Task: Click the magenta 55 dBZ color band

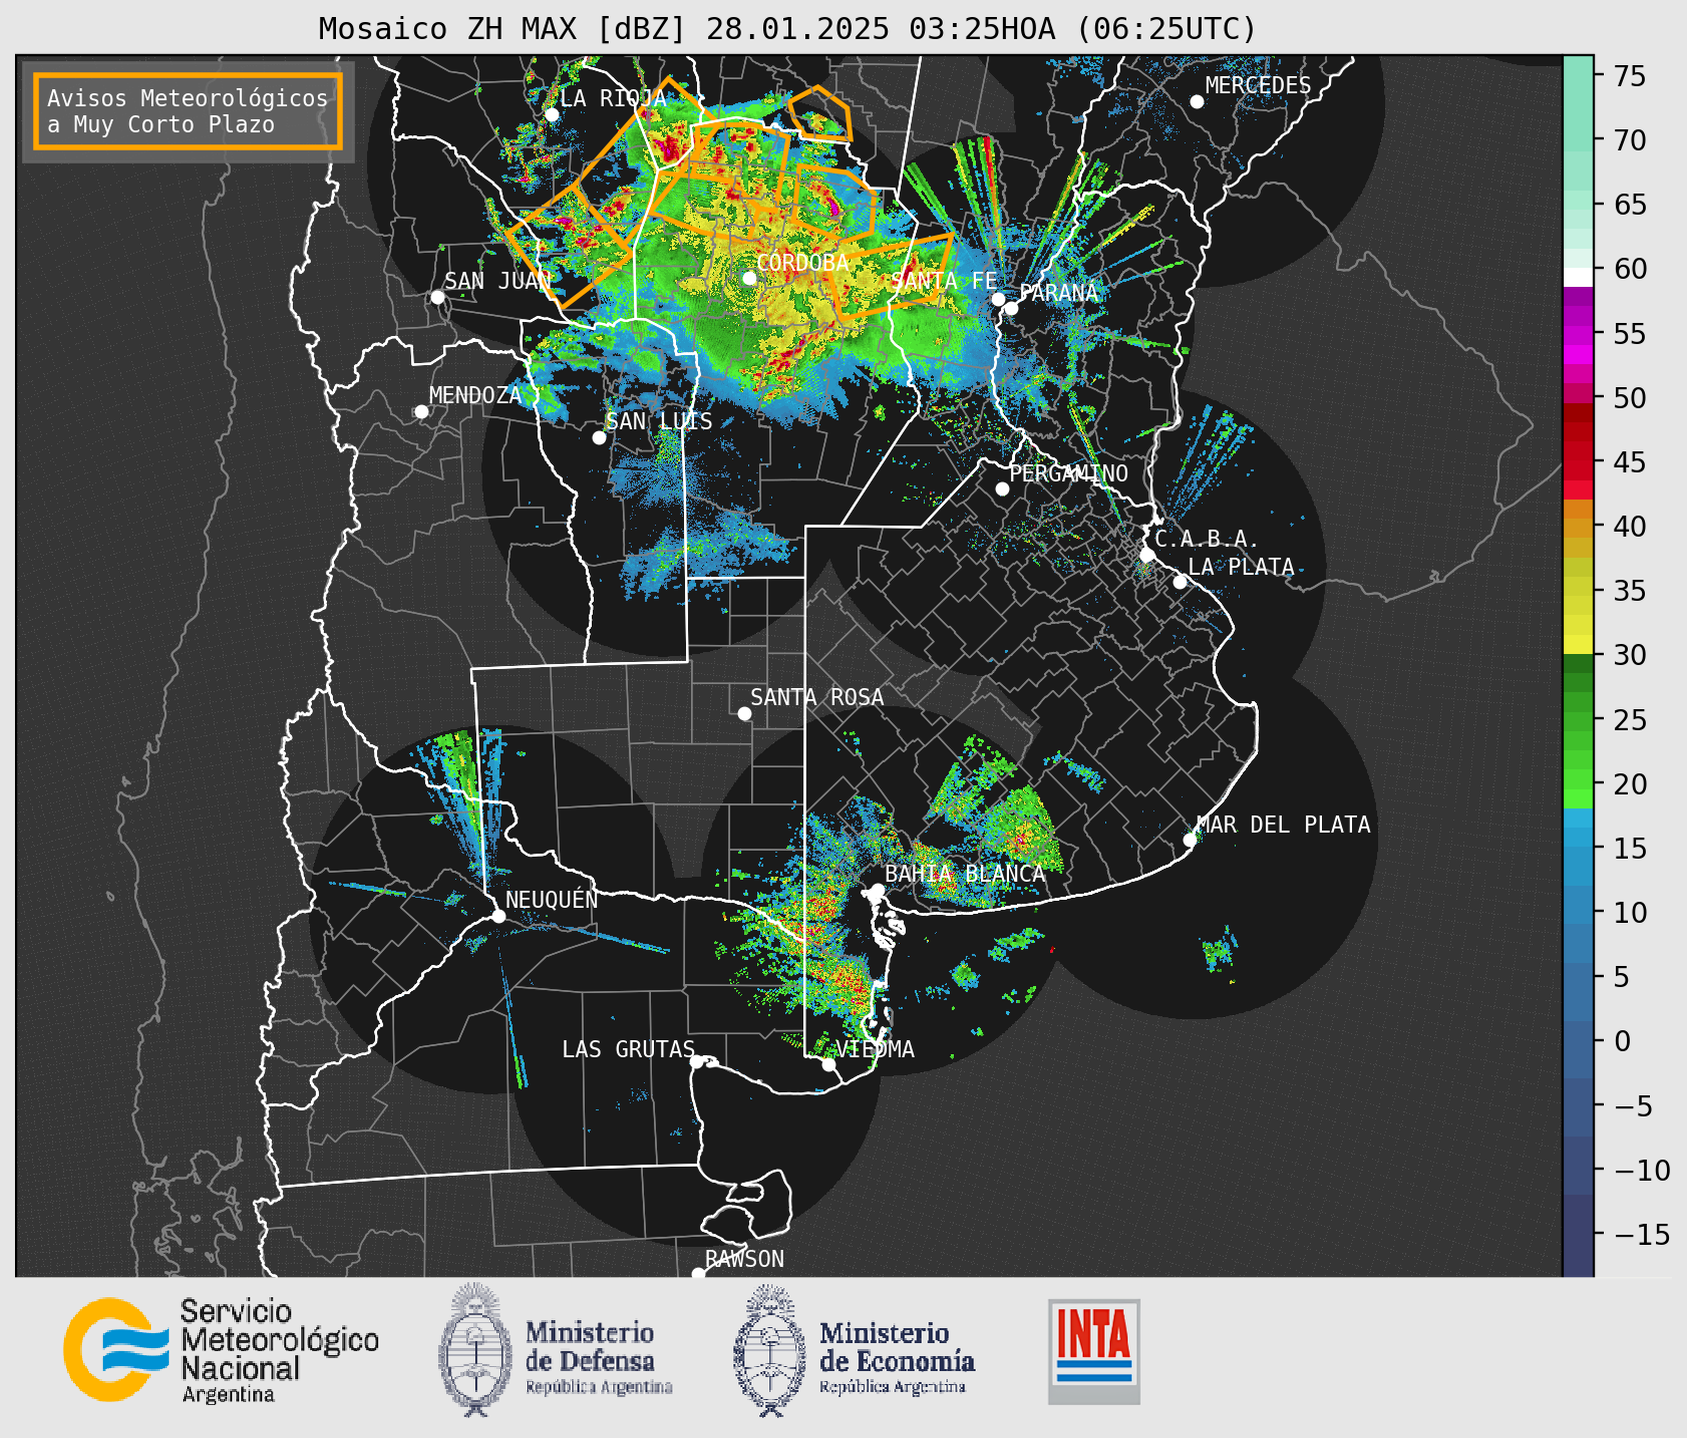Action: point(1578,334)
